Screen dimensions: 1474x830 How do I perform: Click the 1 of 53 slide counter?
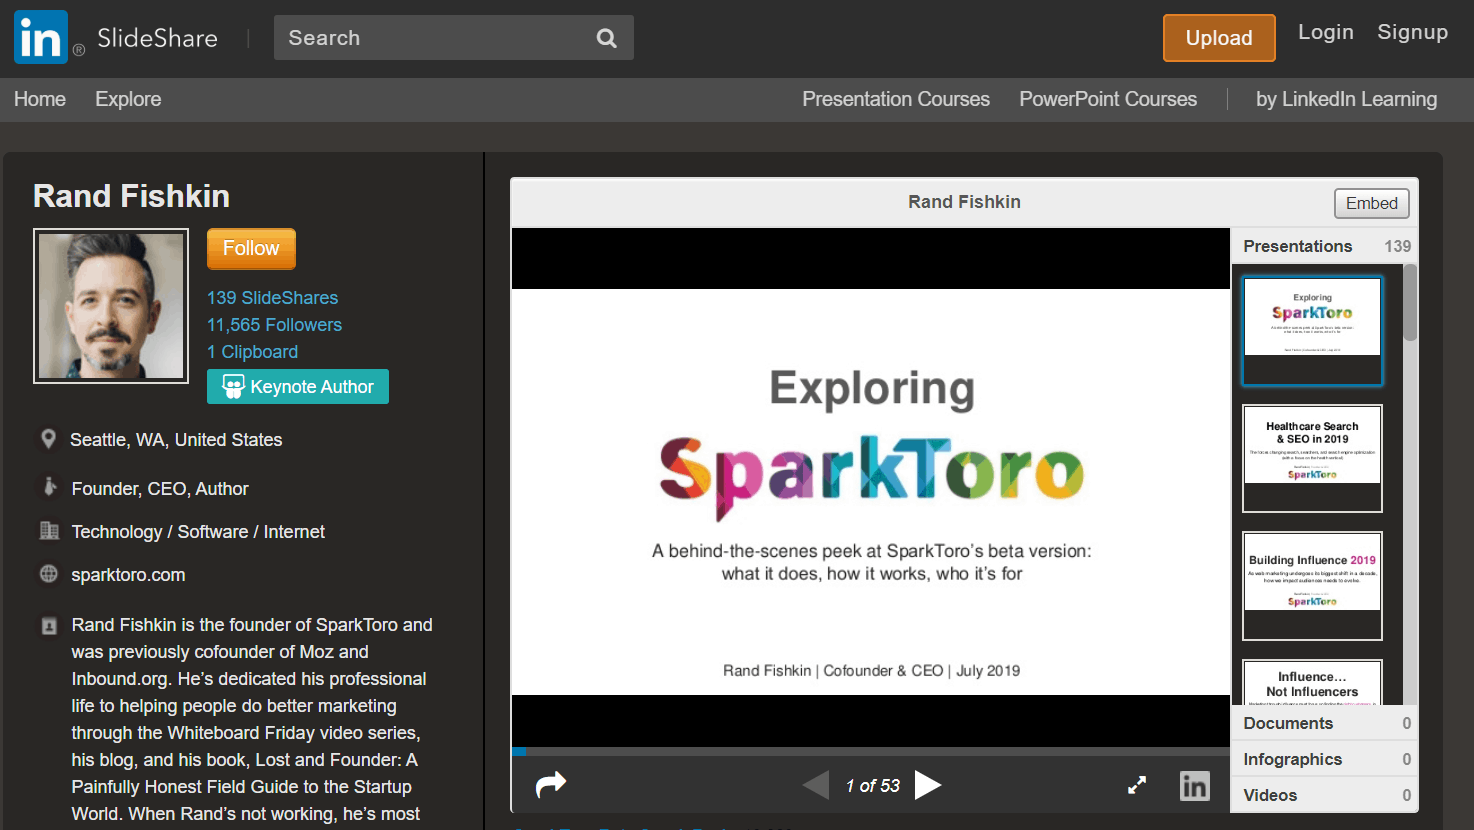(873, 786)
